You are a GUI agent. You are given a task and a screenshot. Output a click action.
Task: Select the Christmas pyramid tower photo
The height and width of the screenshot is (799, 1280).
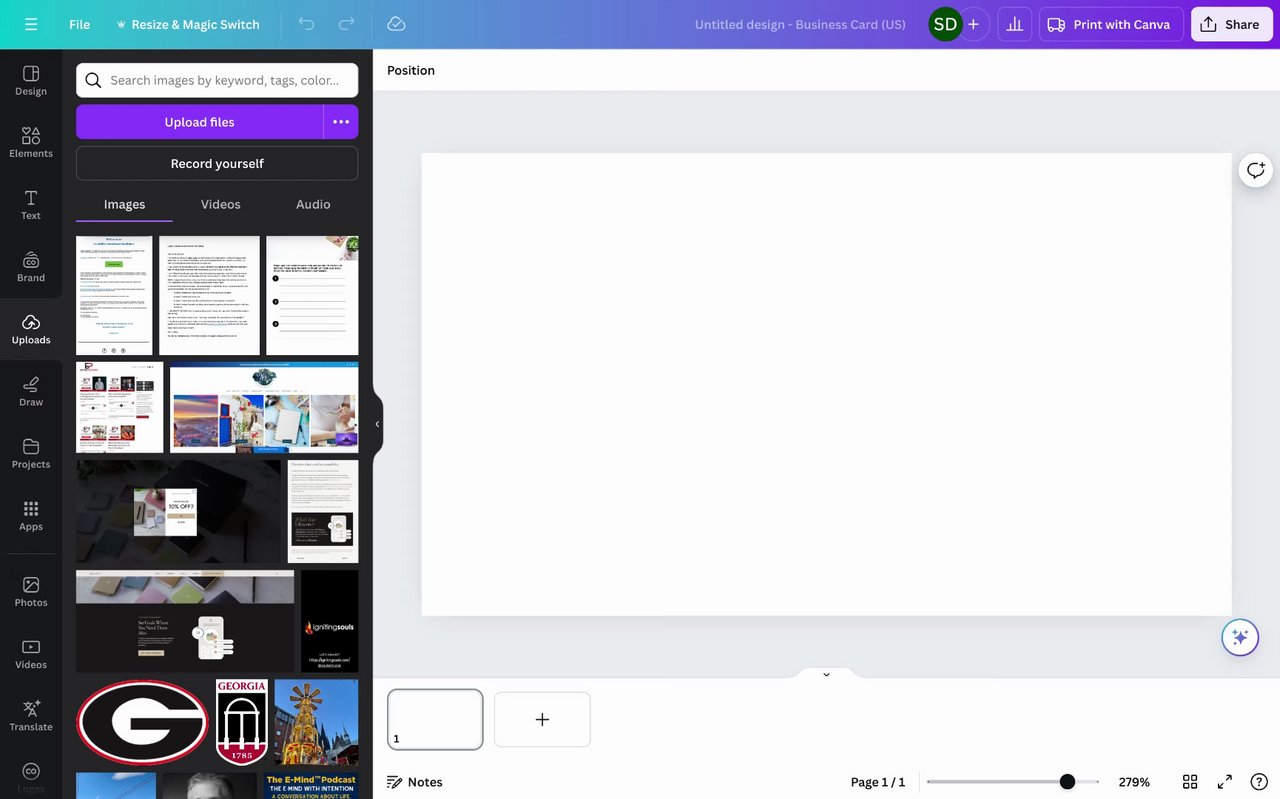(x=316, y=722)
